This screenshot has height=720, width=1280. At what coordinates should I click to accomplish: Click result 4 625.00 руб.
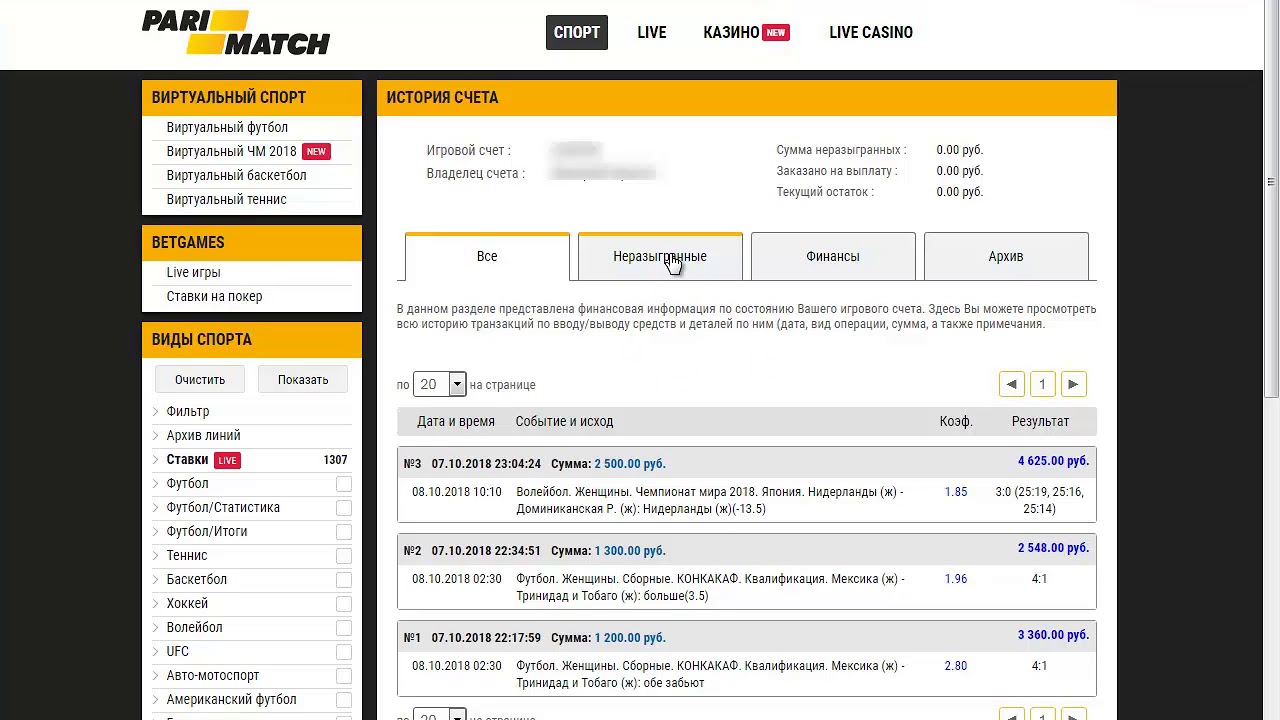[1053, 461]
